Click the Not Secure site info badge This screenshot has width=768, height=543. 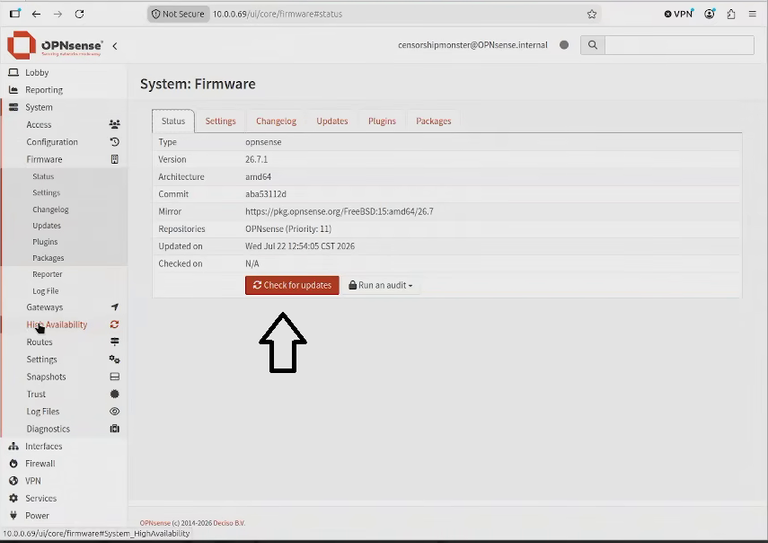[x=178, y=14]
